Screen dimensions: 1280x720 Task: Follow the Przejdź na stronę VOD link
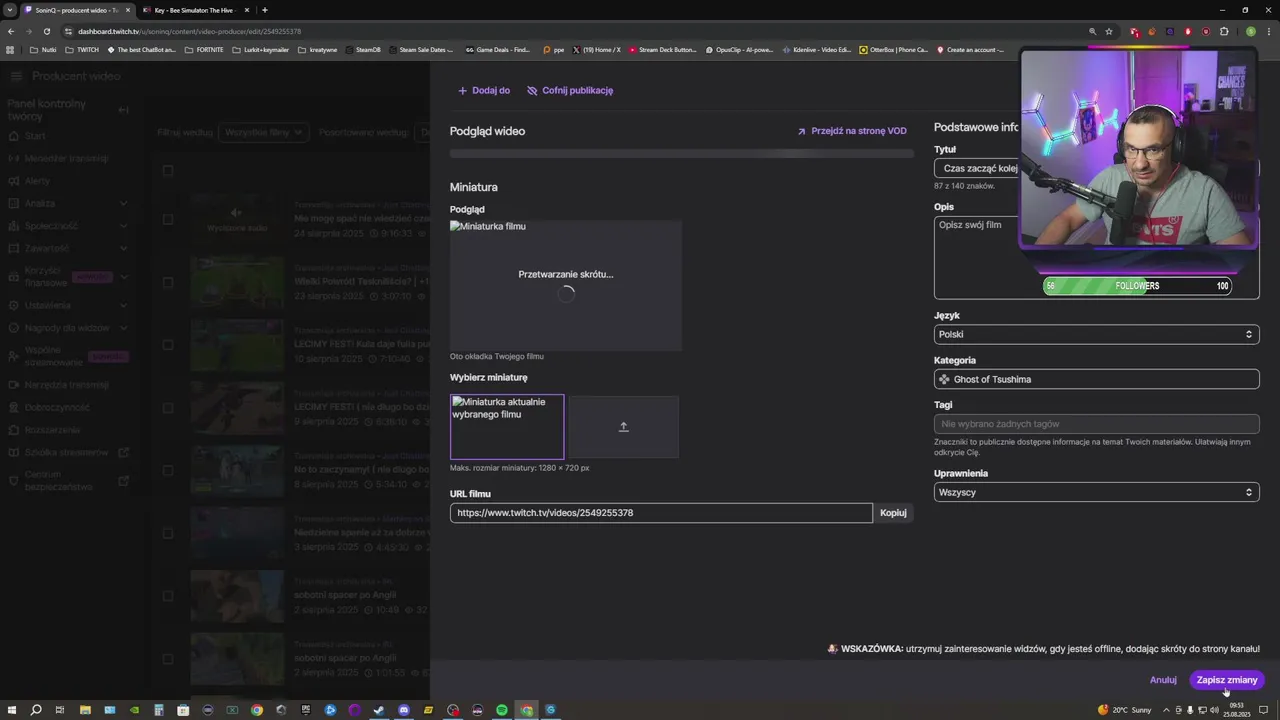point(852,131)
